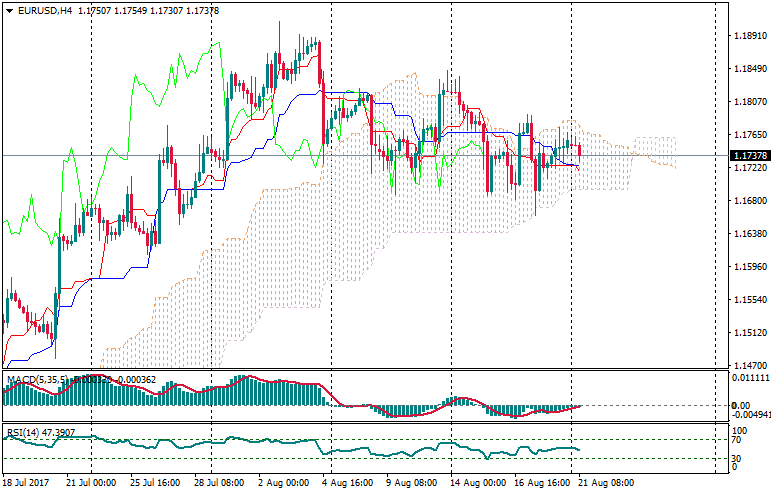This screenshot has width=771, height=494.
Task: Click the RSI(14) indicator label
Action: point(27,433)
